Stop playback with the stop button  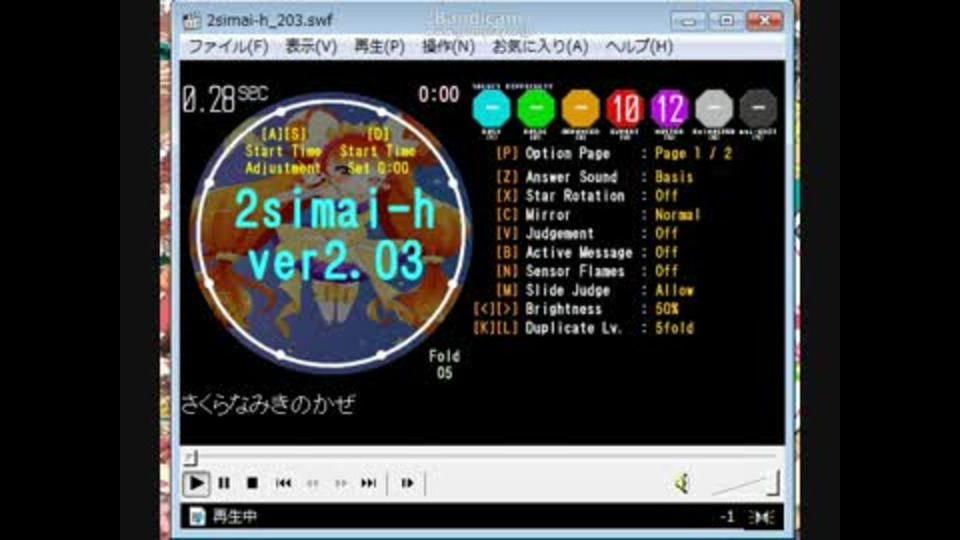[252, 483]
